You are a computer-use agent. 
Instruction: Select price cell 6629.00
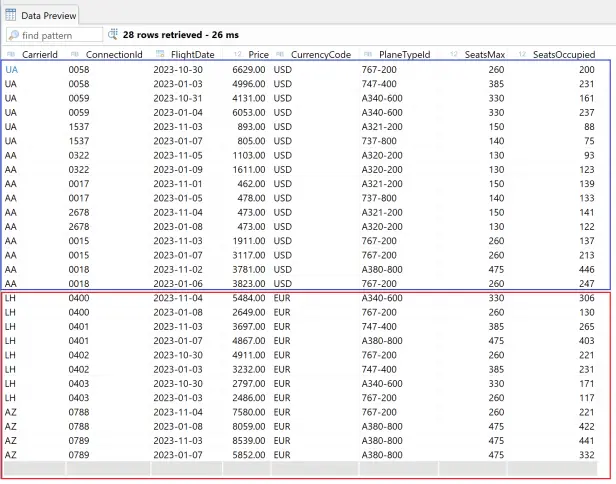[249, 70]
